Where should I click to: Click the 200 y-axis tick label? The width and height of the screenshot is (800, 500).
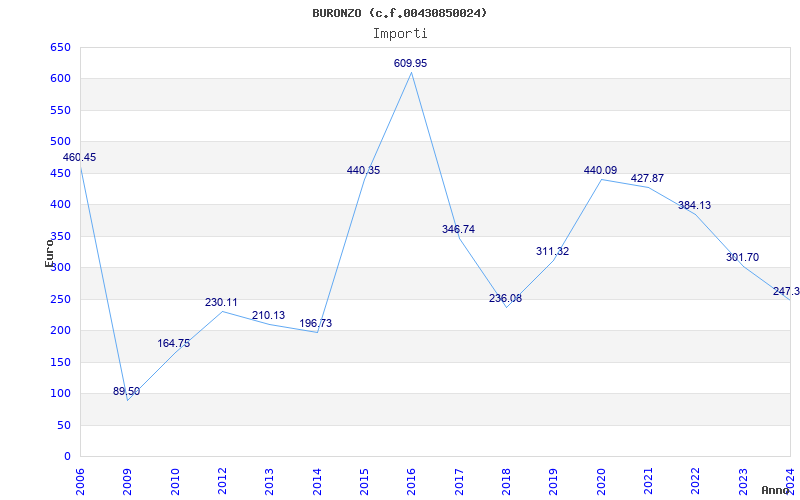(60, 331)
